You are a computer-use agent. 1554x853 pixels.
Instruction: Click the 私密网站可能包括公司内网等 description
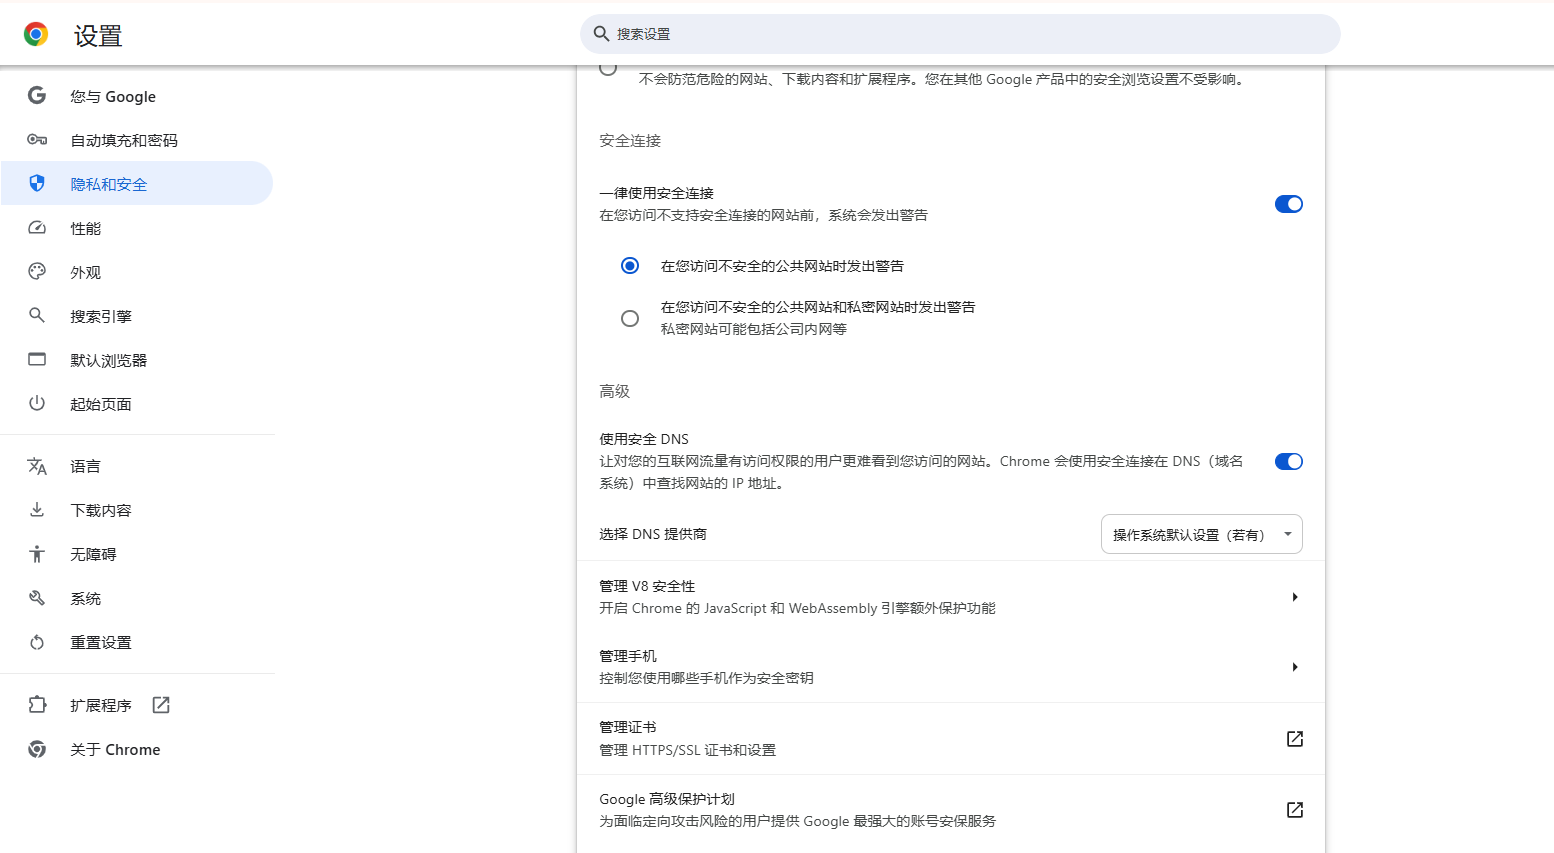(754, 329)
